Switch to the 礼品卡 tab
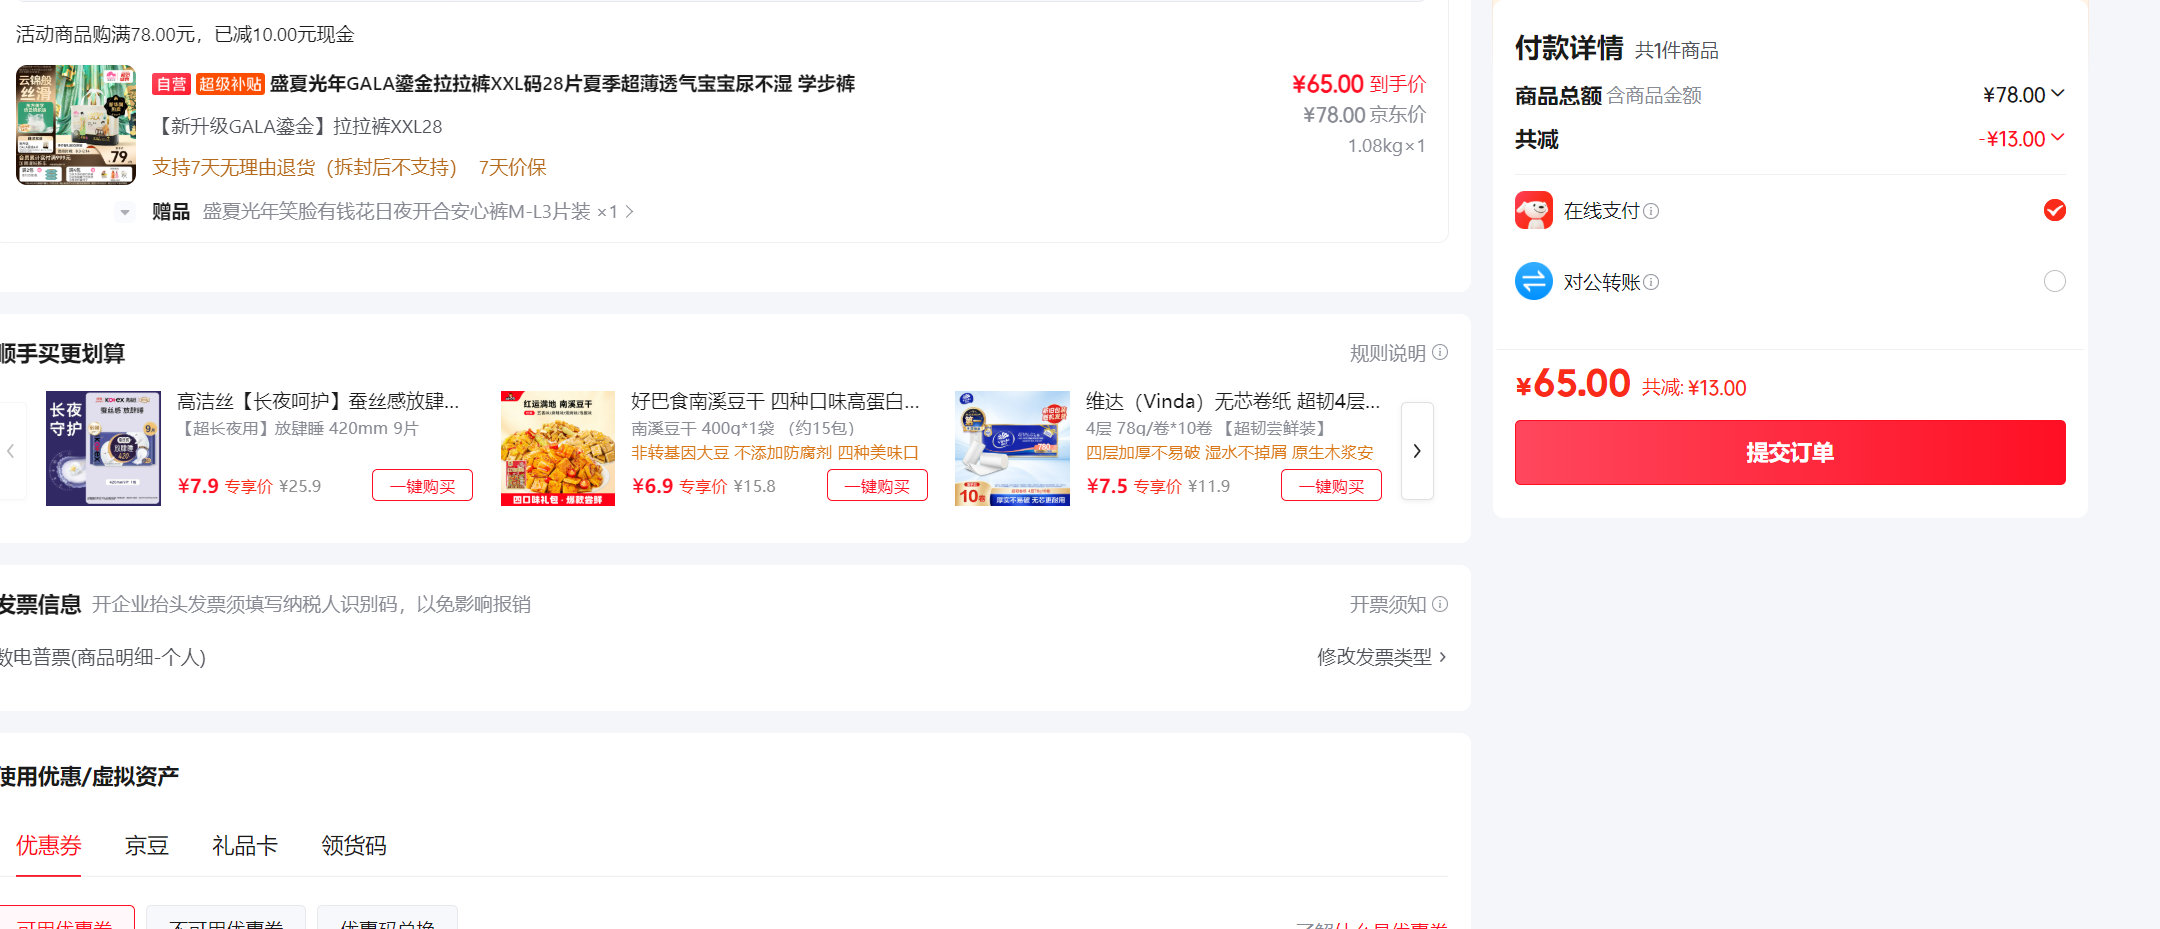The width and height of the screenshot is (2160, 929). coord(245,846)
